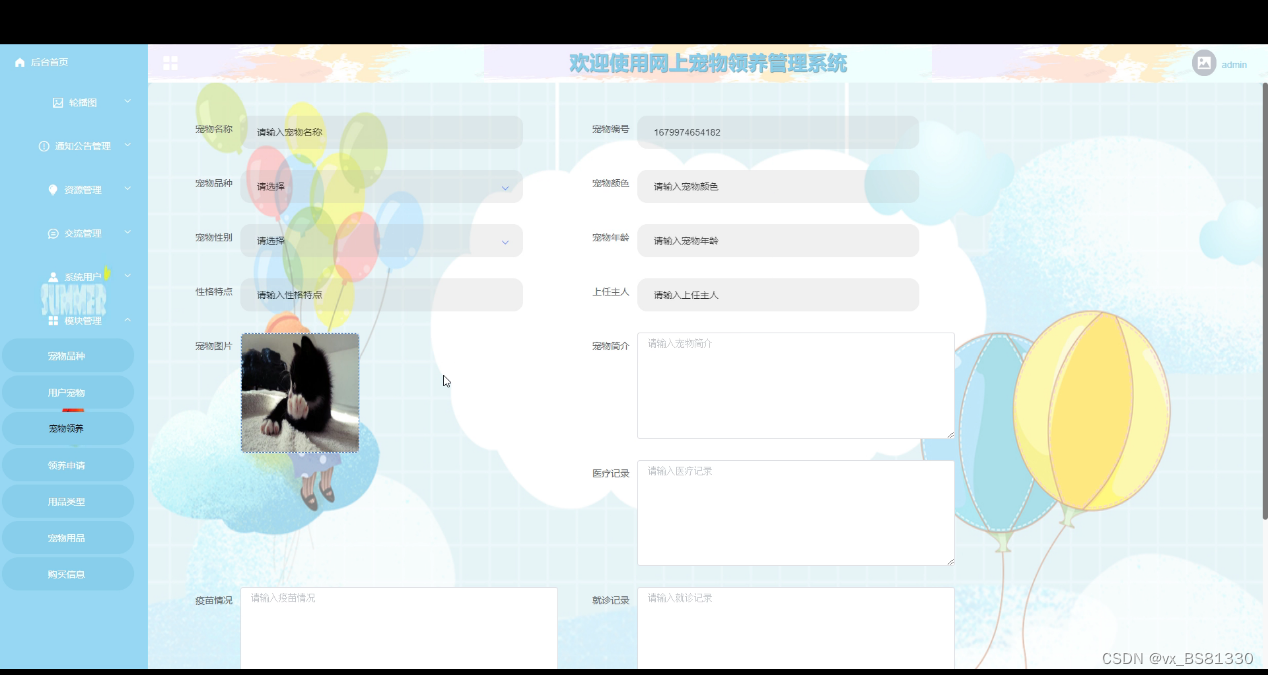Click the page vertical scrollbar
The width and height of the screenshot is (1268, 675).
(x=1264, y=300)
